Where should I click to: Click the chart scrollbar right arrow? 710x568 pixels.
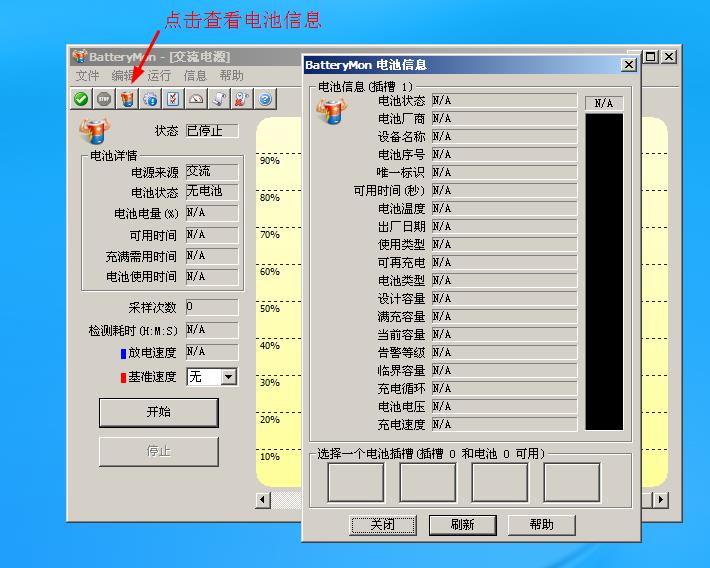pos(660,500)
